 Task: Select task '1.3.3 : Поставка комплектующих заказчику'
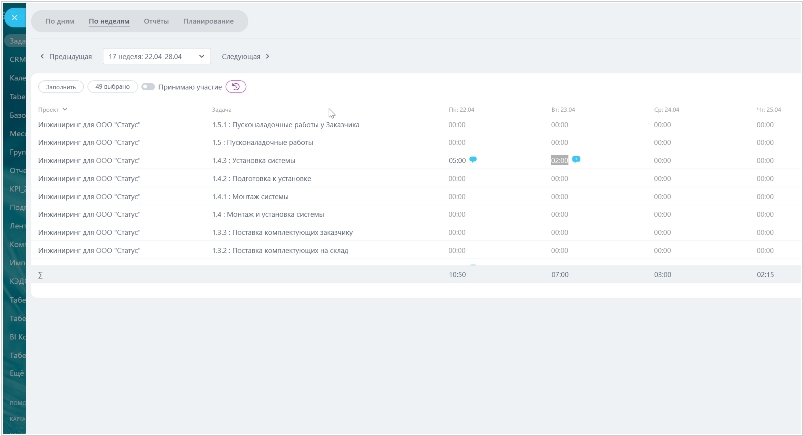coord(283,232)
